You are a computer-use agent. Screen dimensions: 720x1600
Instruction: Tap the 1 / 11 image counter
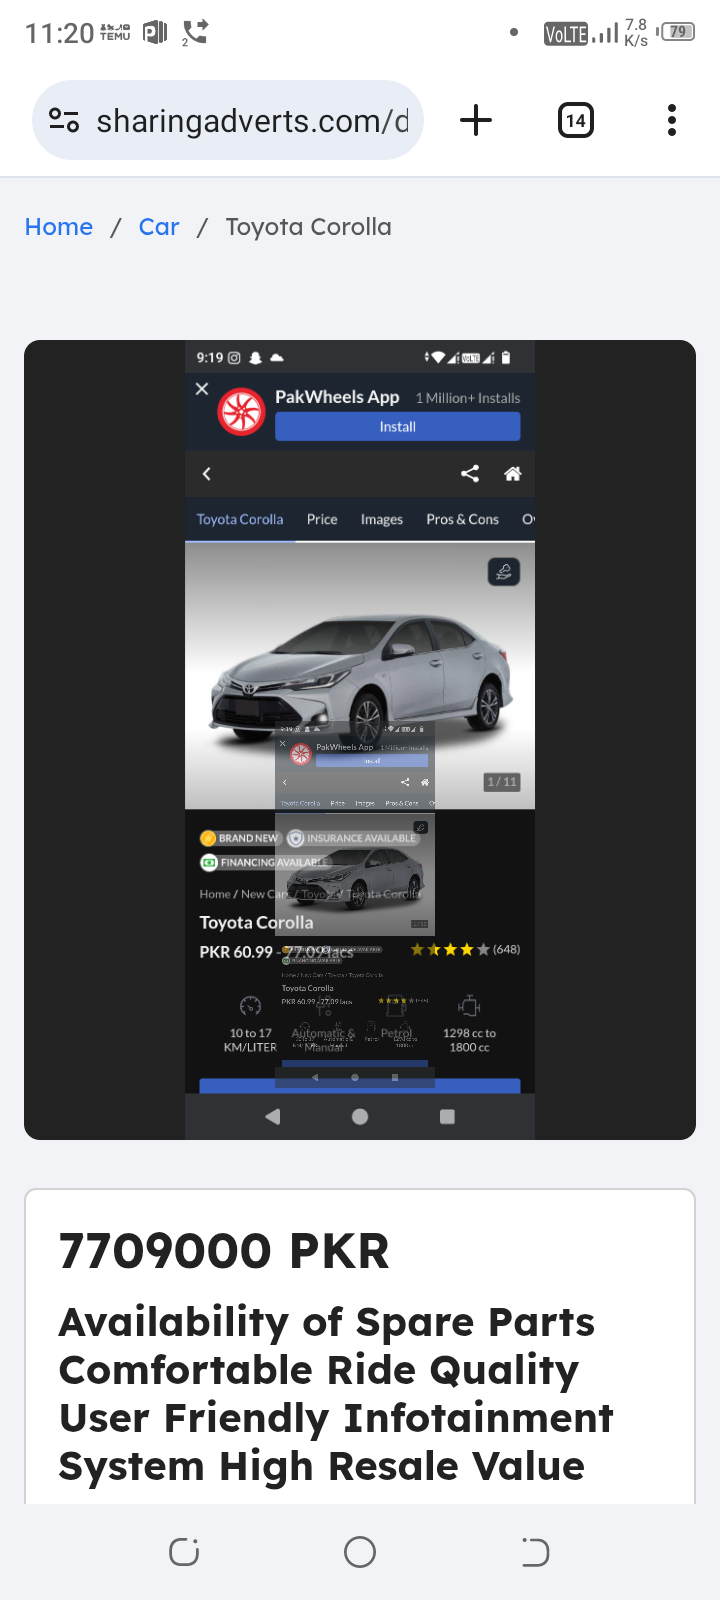pos(502,782)
